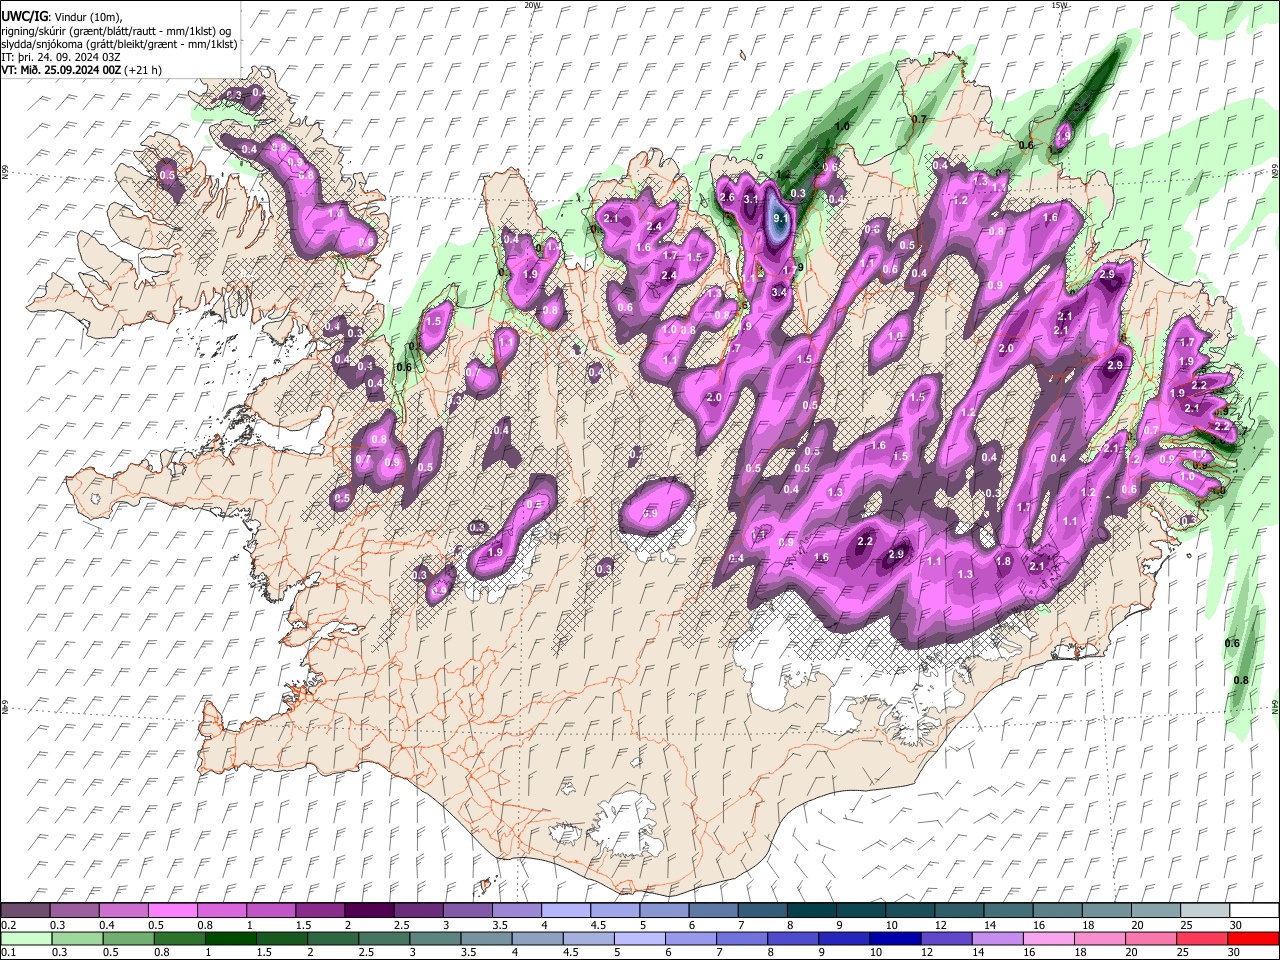Select the light pink rain-scale swatch between 16 and 18
1280x960 pixels.
(1048, 939)
